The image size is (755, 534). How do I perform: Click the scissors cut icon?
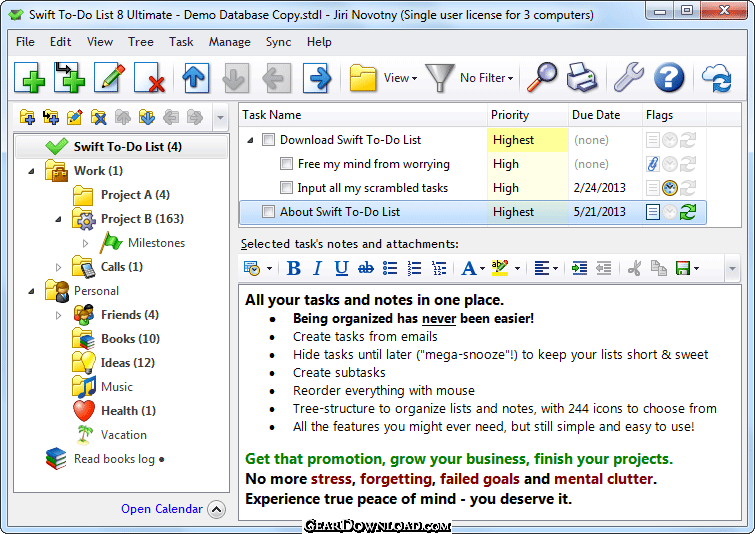[x=634, y=268]
